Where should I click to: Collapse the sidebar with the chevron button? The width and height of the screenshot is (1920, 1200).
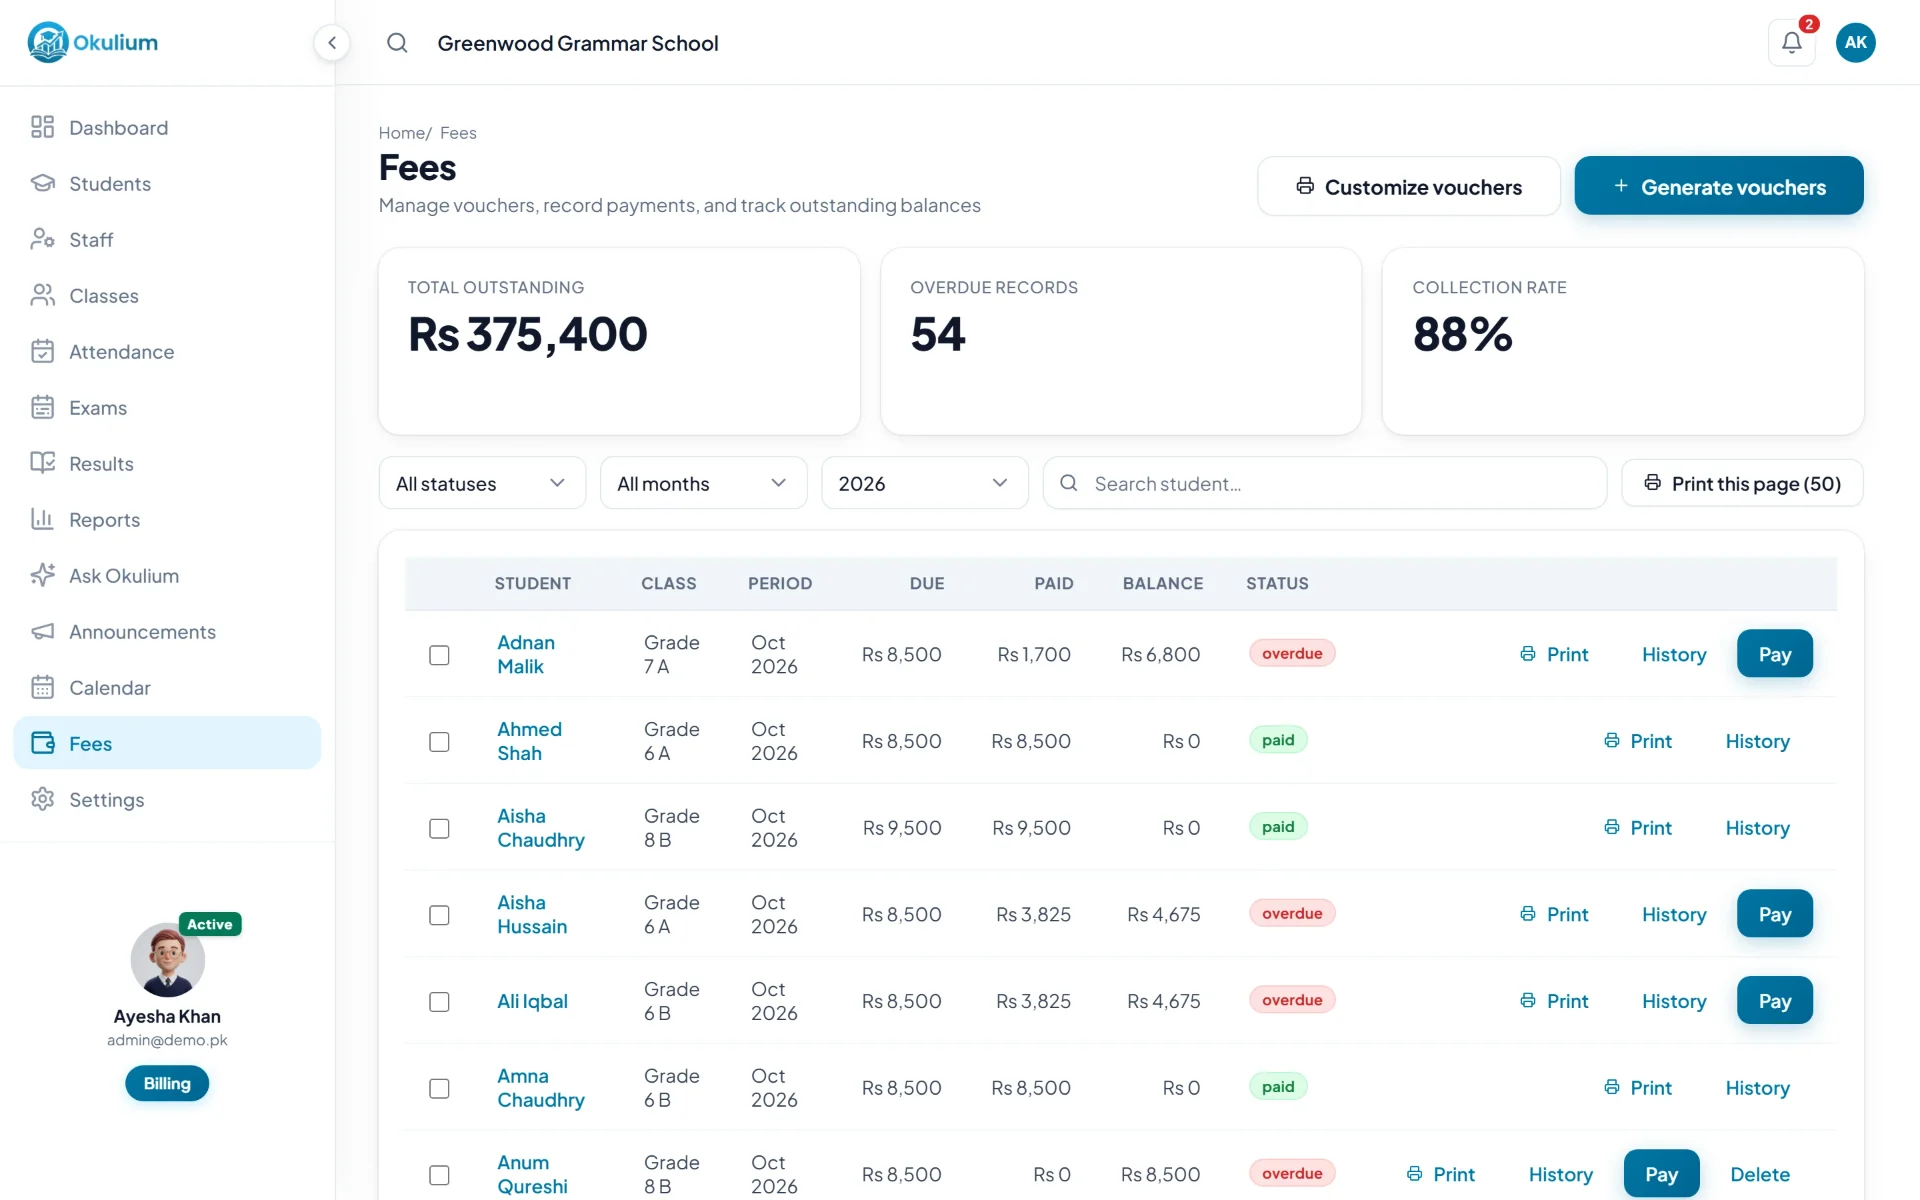point(332,43)
